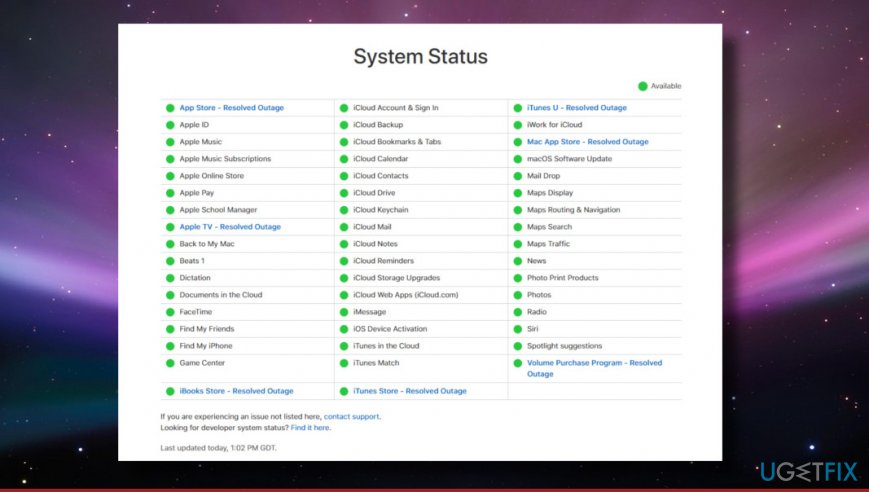This screenshot has height=492, width=869.
Task: Click green status dot beside Apple Music
Action: coord(170,142)
